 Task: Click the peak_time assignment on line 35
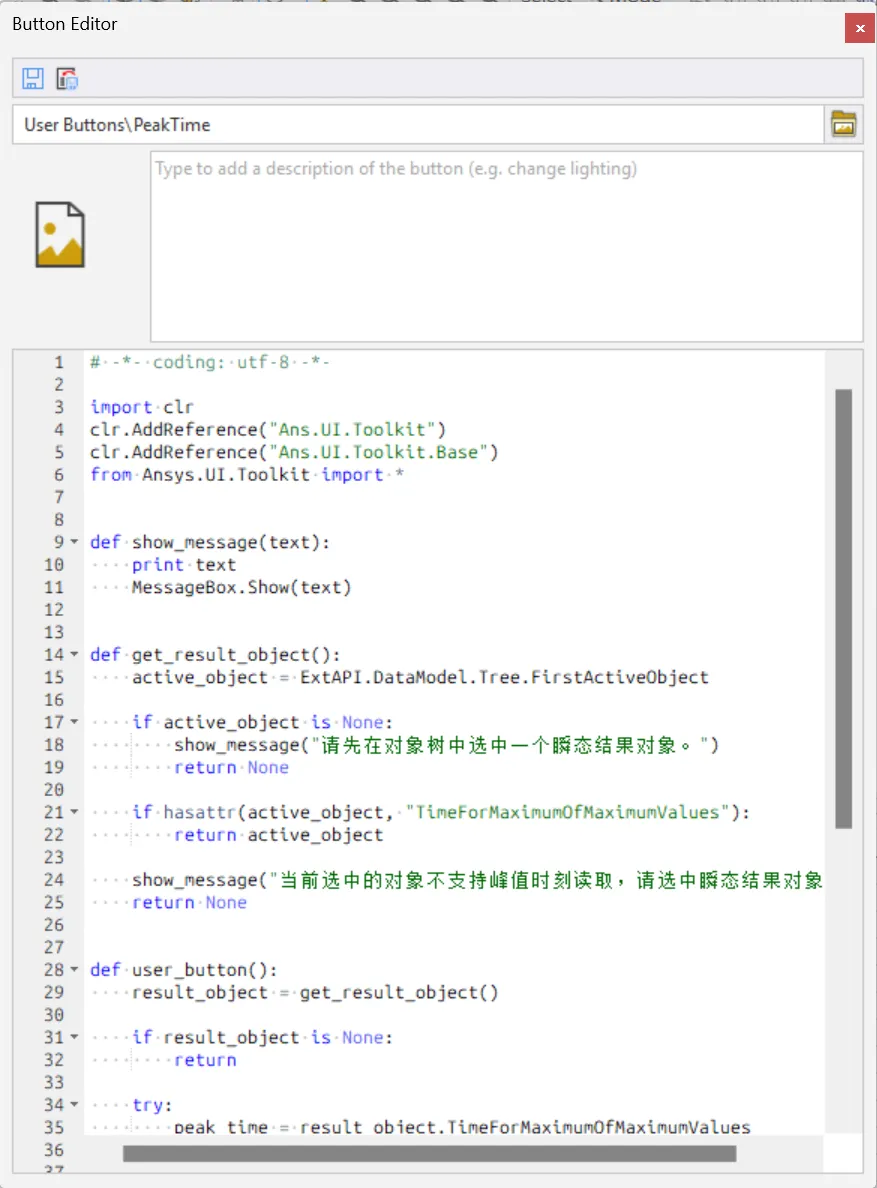click(462, 1127)
